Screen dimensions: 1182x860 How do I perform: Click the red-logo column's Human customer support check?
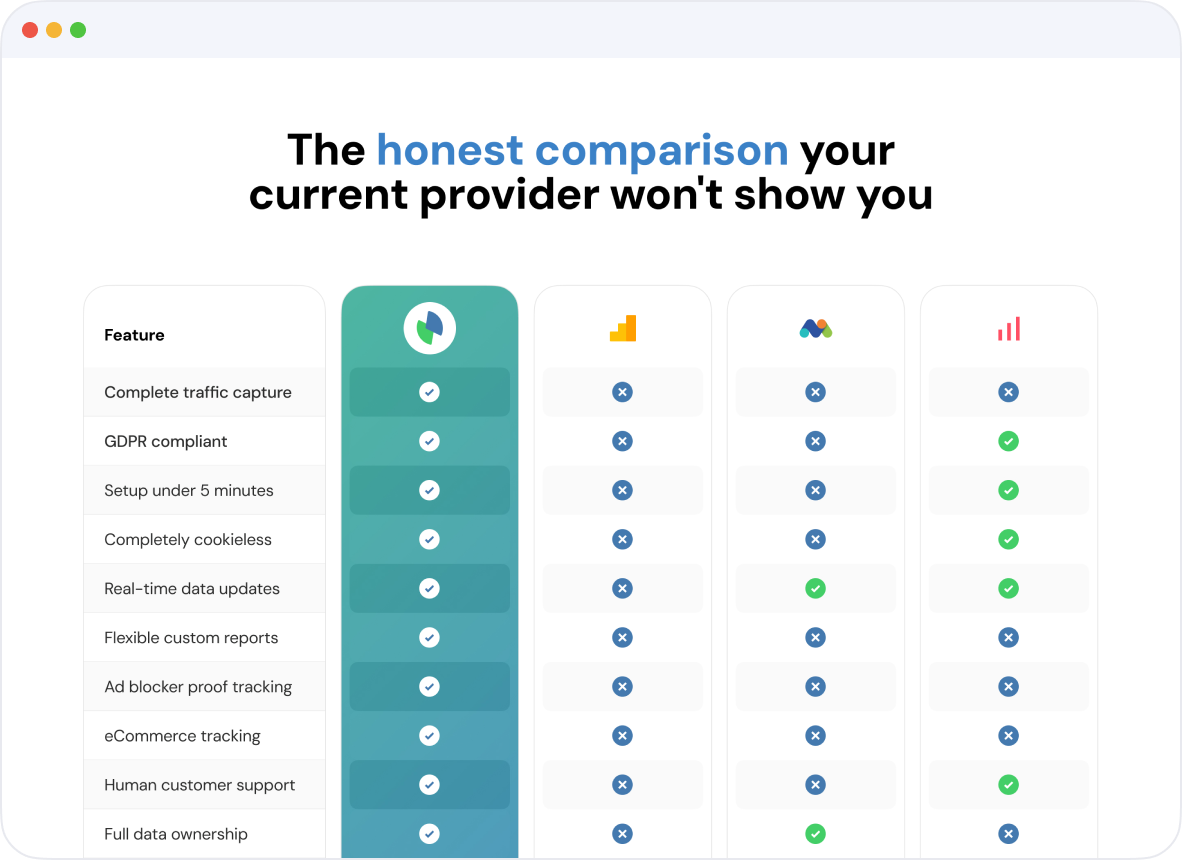[x=1009, y=785]
